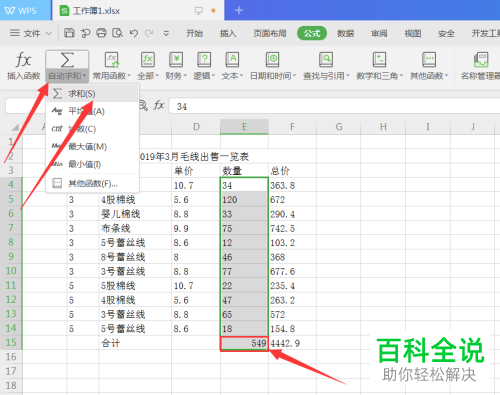Click the formula bar input showing 34
Screen dimensions: 500x395
tap(334, 106)
